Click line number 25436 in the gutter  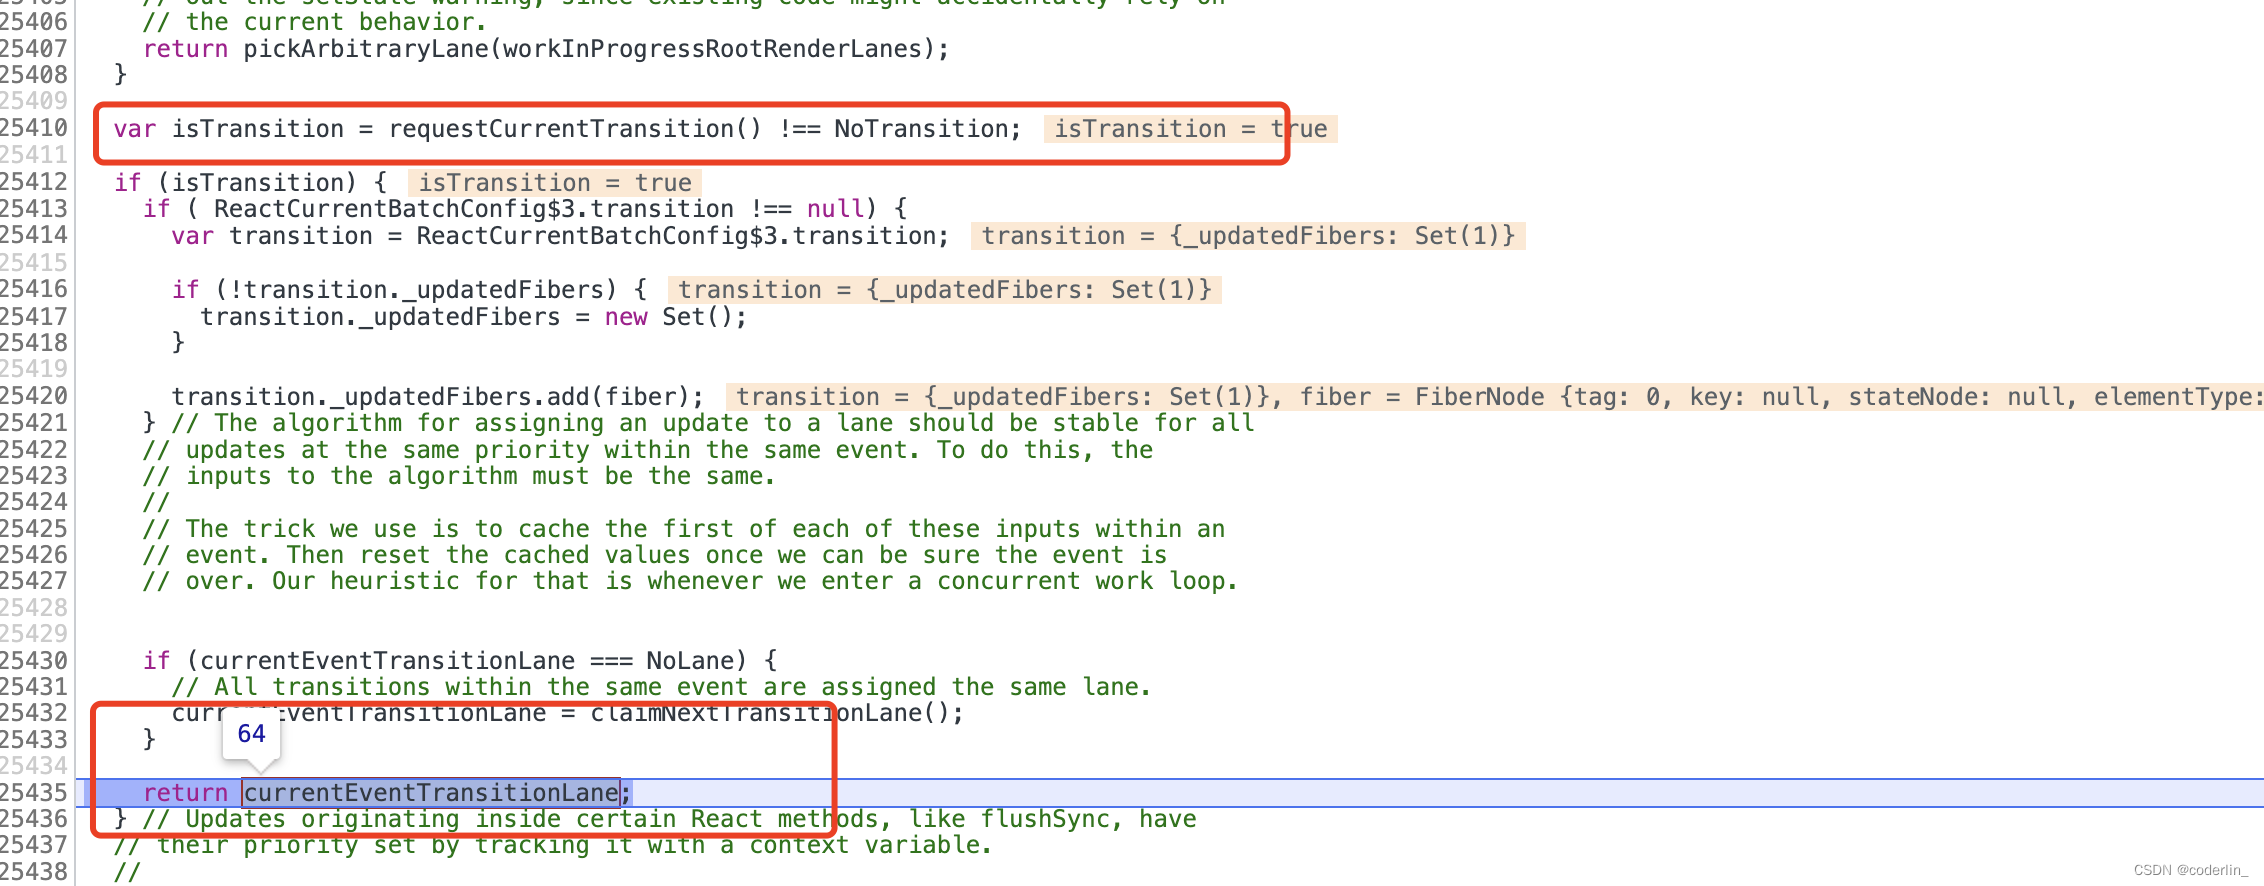pos(34,818)
